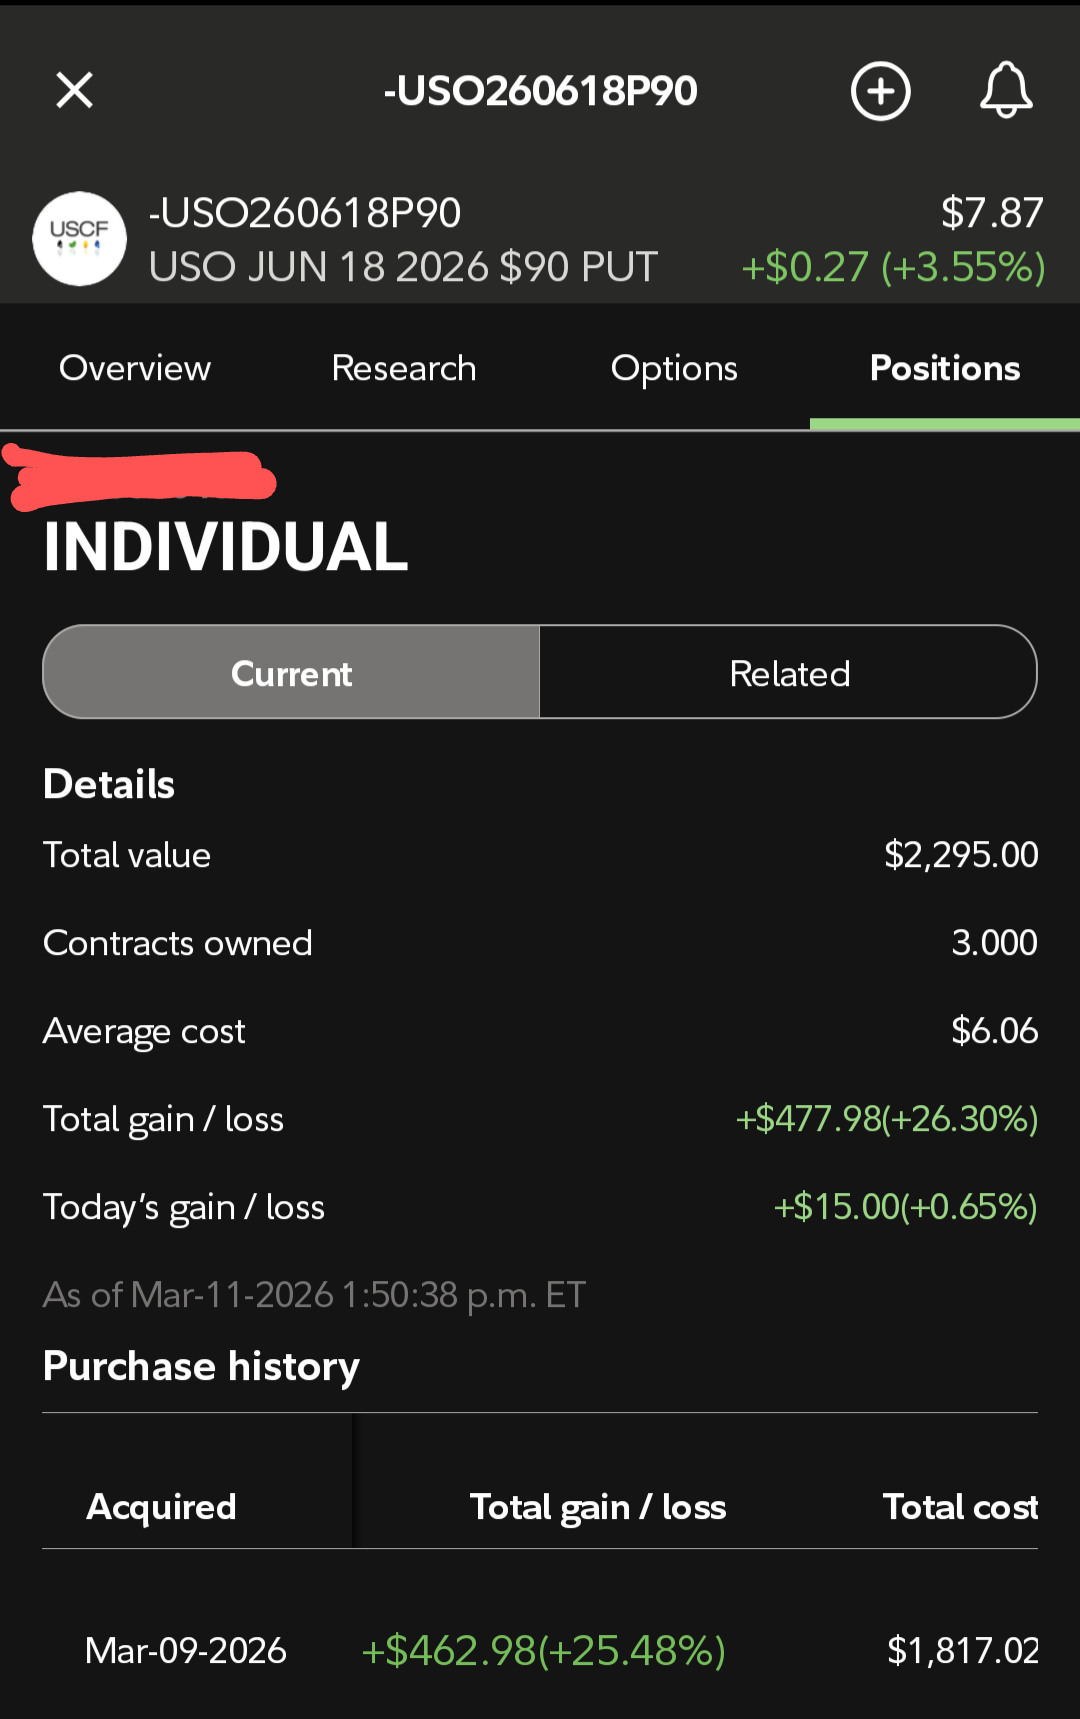Go to the Options tab

pos(674,368)
